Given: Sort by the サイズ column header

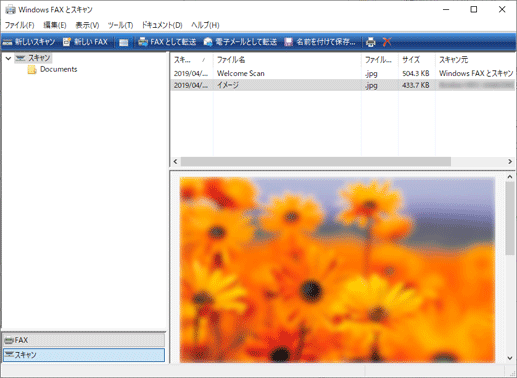Looking at the screenshot, I should tap(417, 60).
